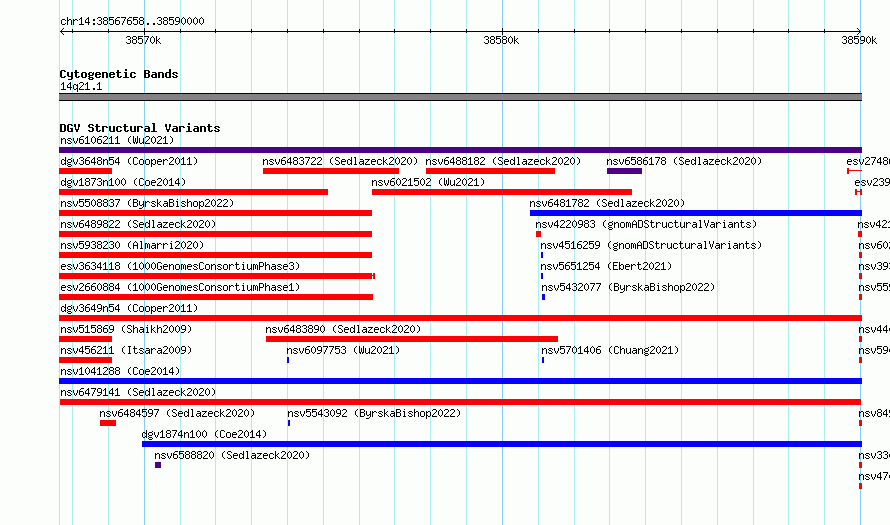Open nsv1041288 (Coe2014) variant
The width and height of the screenshot is (890, 525).
(x=120, y=371)
